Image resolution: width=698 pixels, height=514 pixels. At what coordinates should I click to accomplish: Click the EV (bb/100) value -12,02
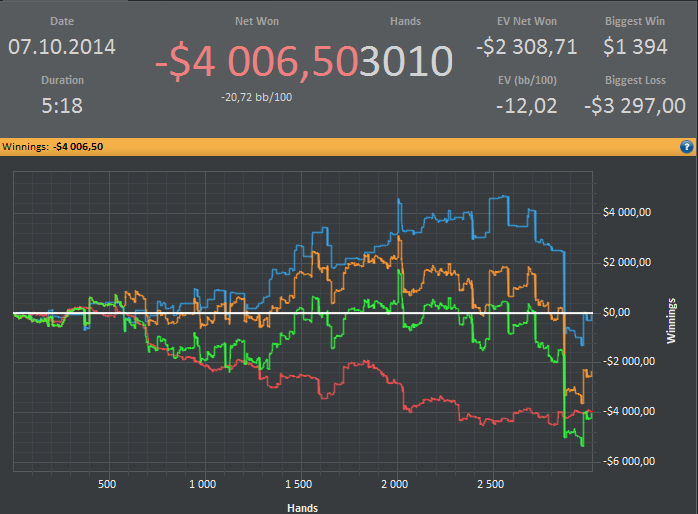(527, 106)
